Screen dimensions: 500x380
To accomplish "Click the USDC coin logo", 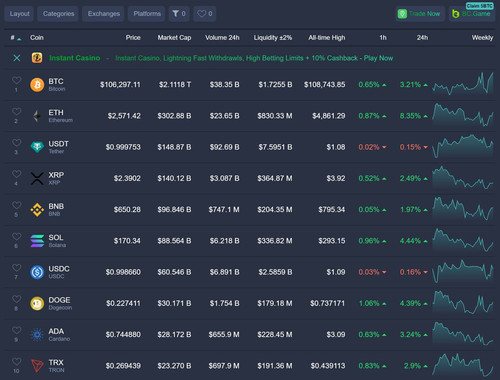I will (37, 272).
